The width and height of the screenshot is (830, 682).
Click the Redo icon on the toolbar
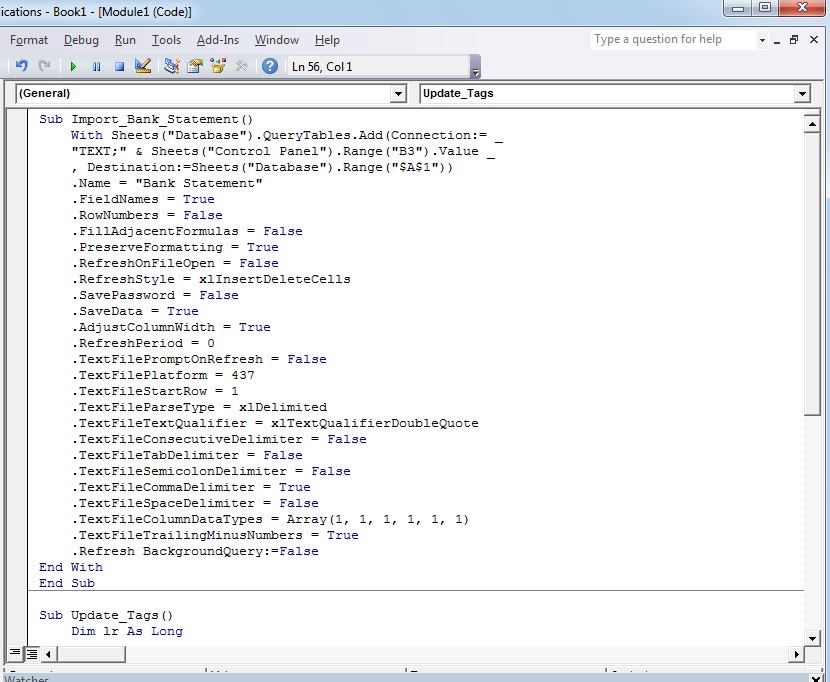click(x=44, y=64)
